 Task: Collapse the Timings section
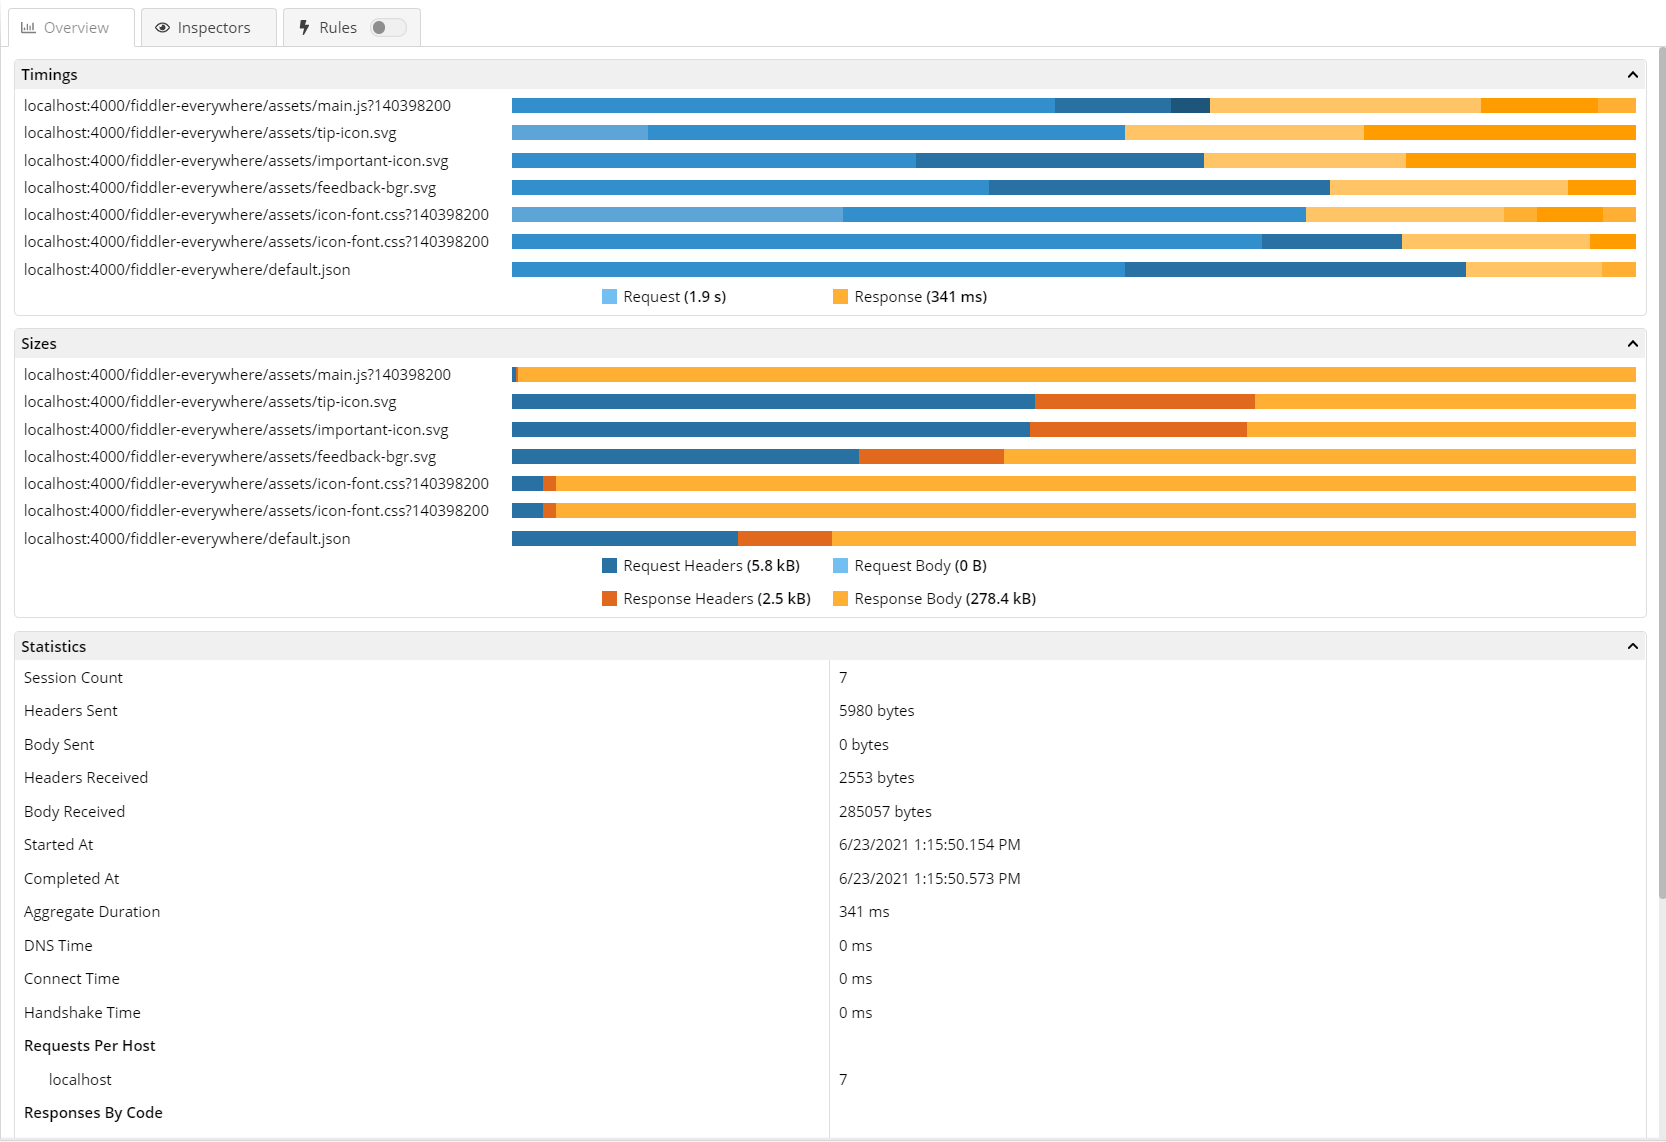click(1632, 75)
